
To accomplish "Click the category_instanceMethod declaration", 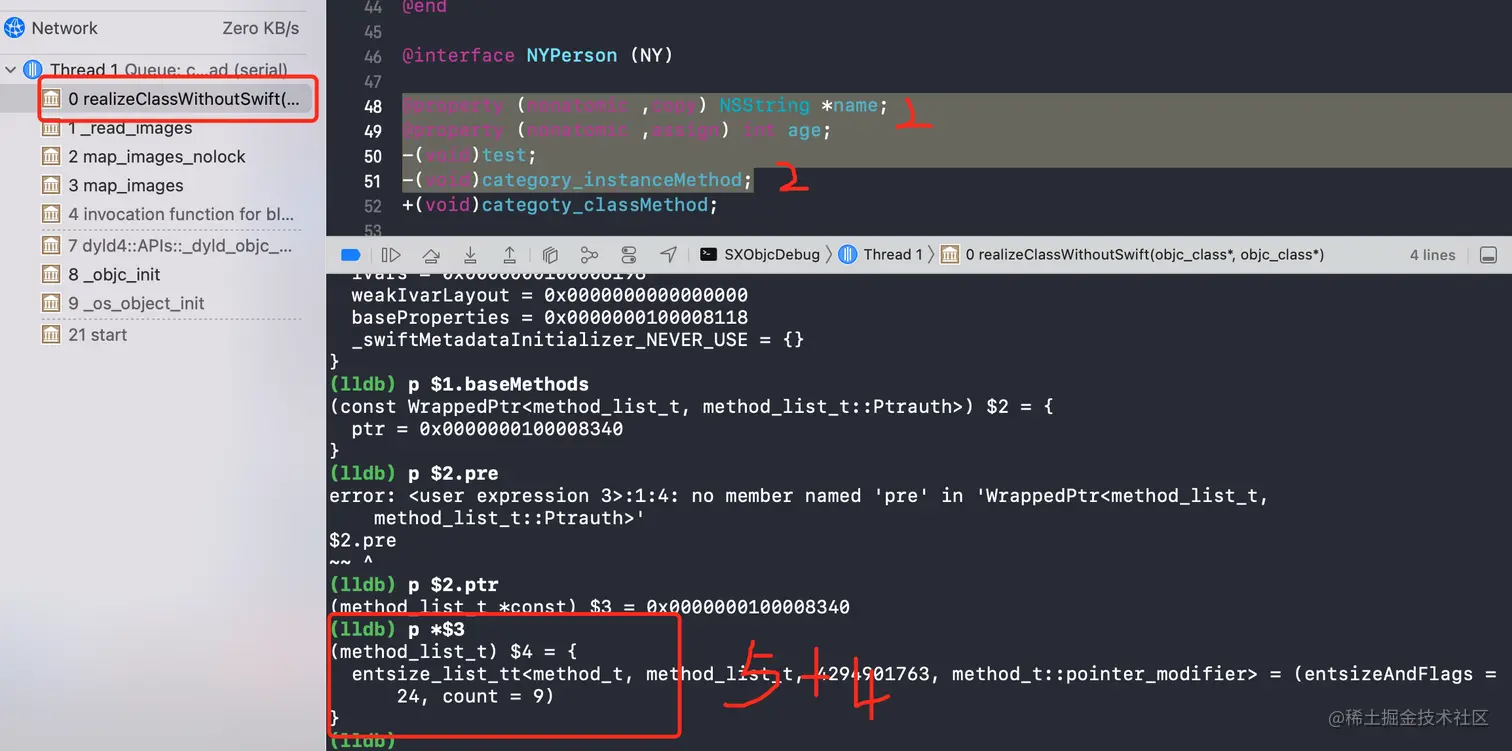I will tap(577, 181).
